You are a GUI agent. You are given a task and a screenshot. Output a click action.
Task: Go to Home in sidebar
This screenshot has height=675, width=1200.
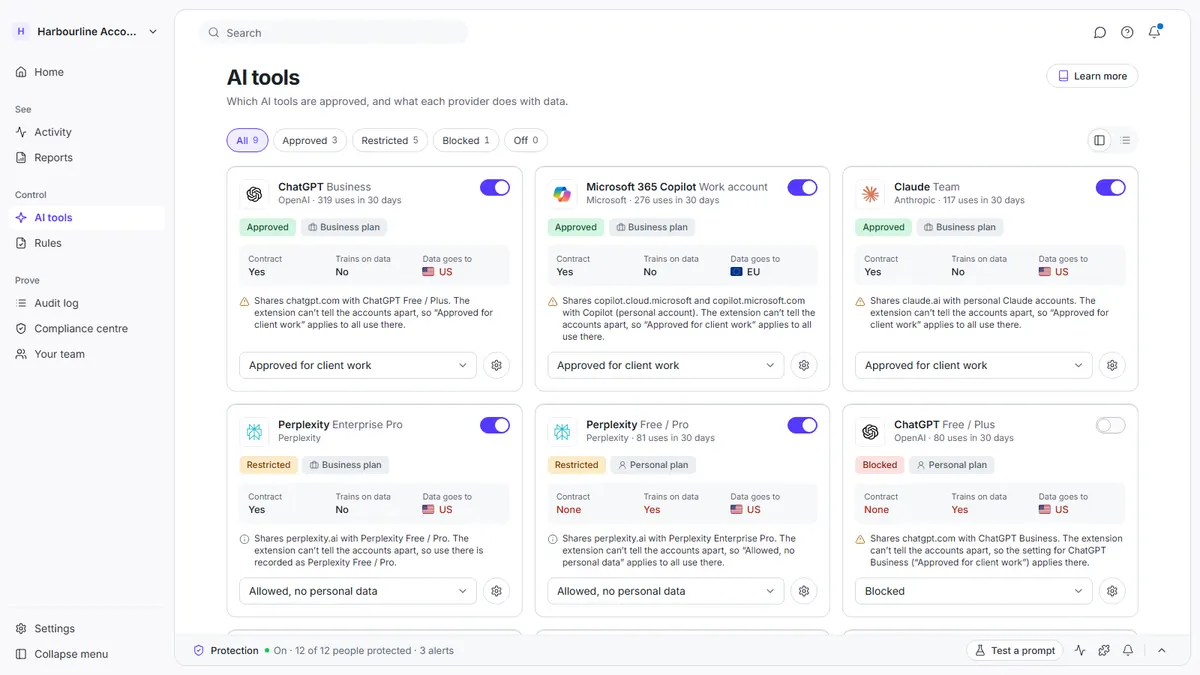tap(86, 72)
